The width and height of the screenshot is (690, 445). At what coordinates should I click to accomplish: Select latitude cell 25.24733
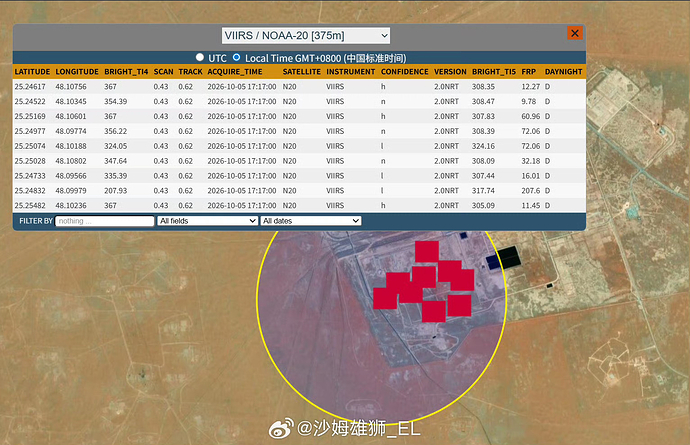tap(30, 176)
